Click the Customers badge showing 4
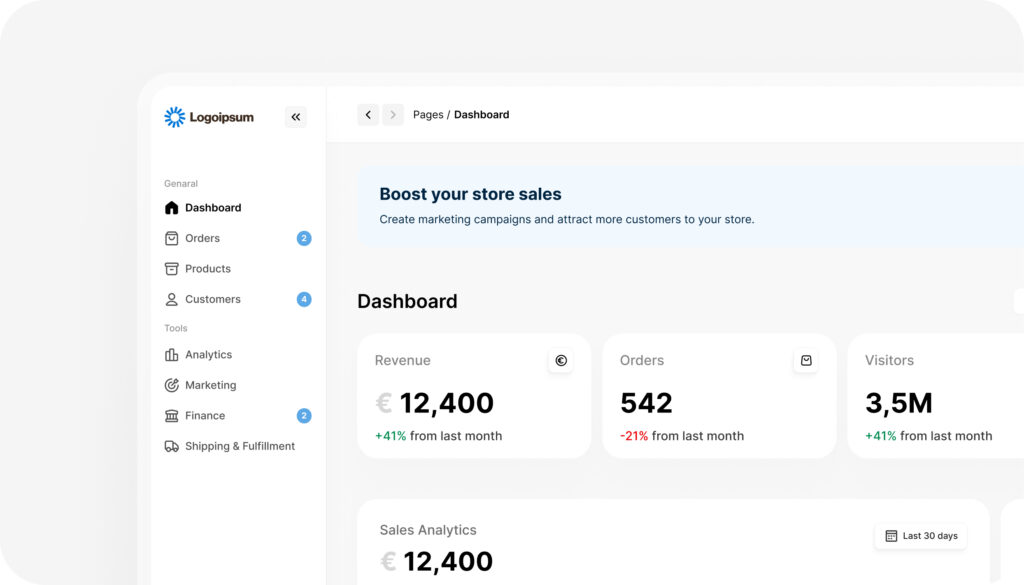 click(x=304, y=299)
